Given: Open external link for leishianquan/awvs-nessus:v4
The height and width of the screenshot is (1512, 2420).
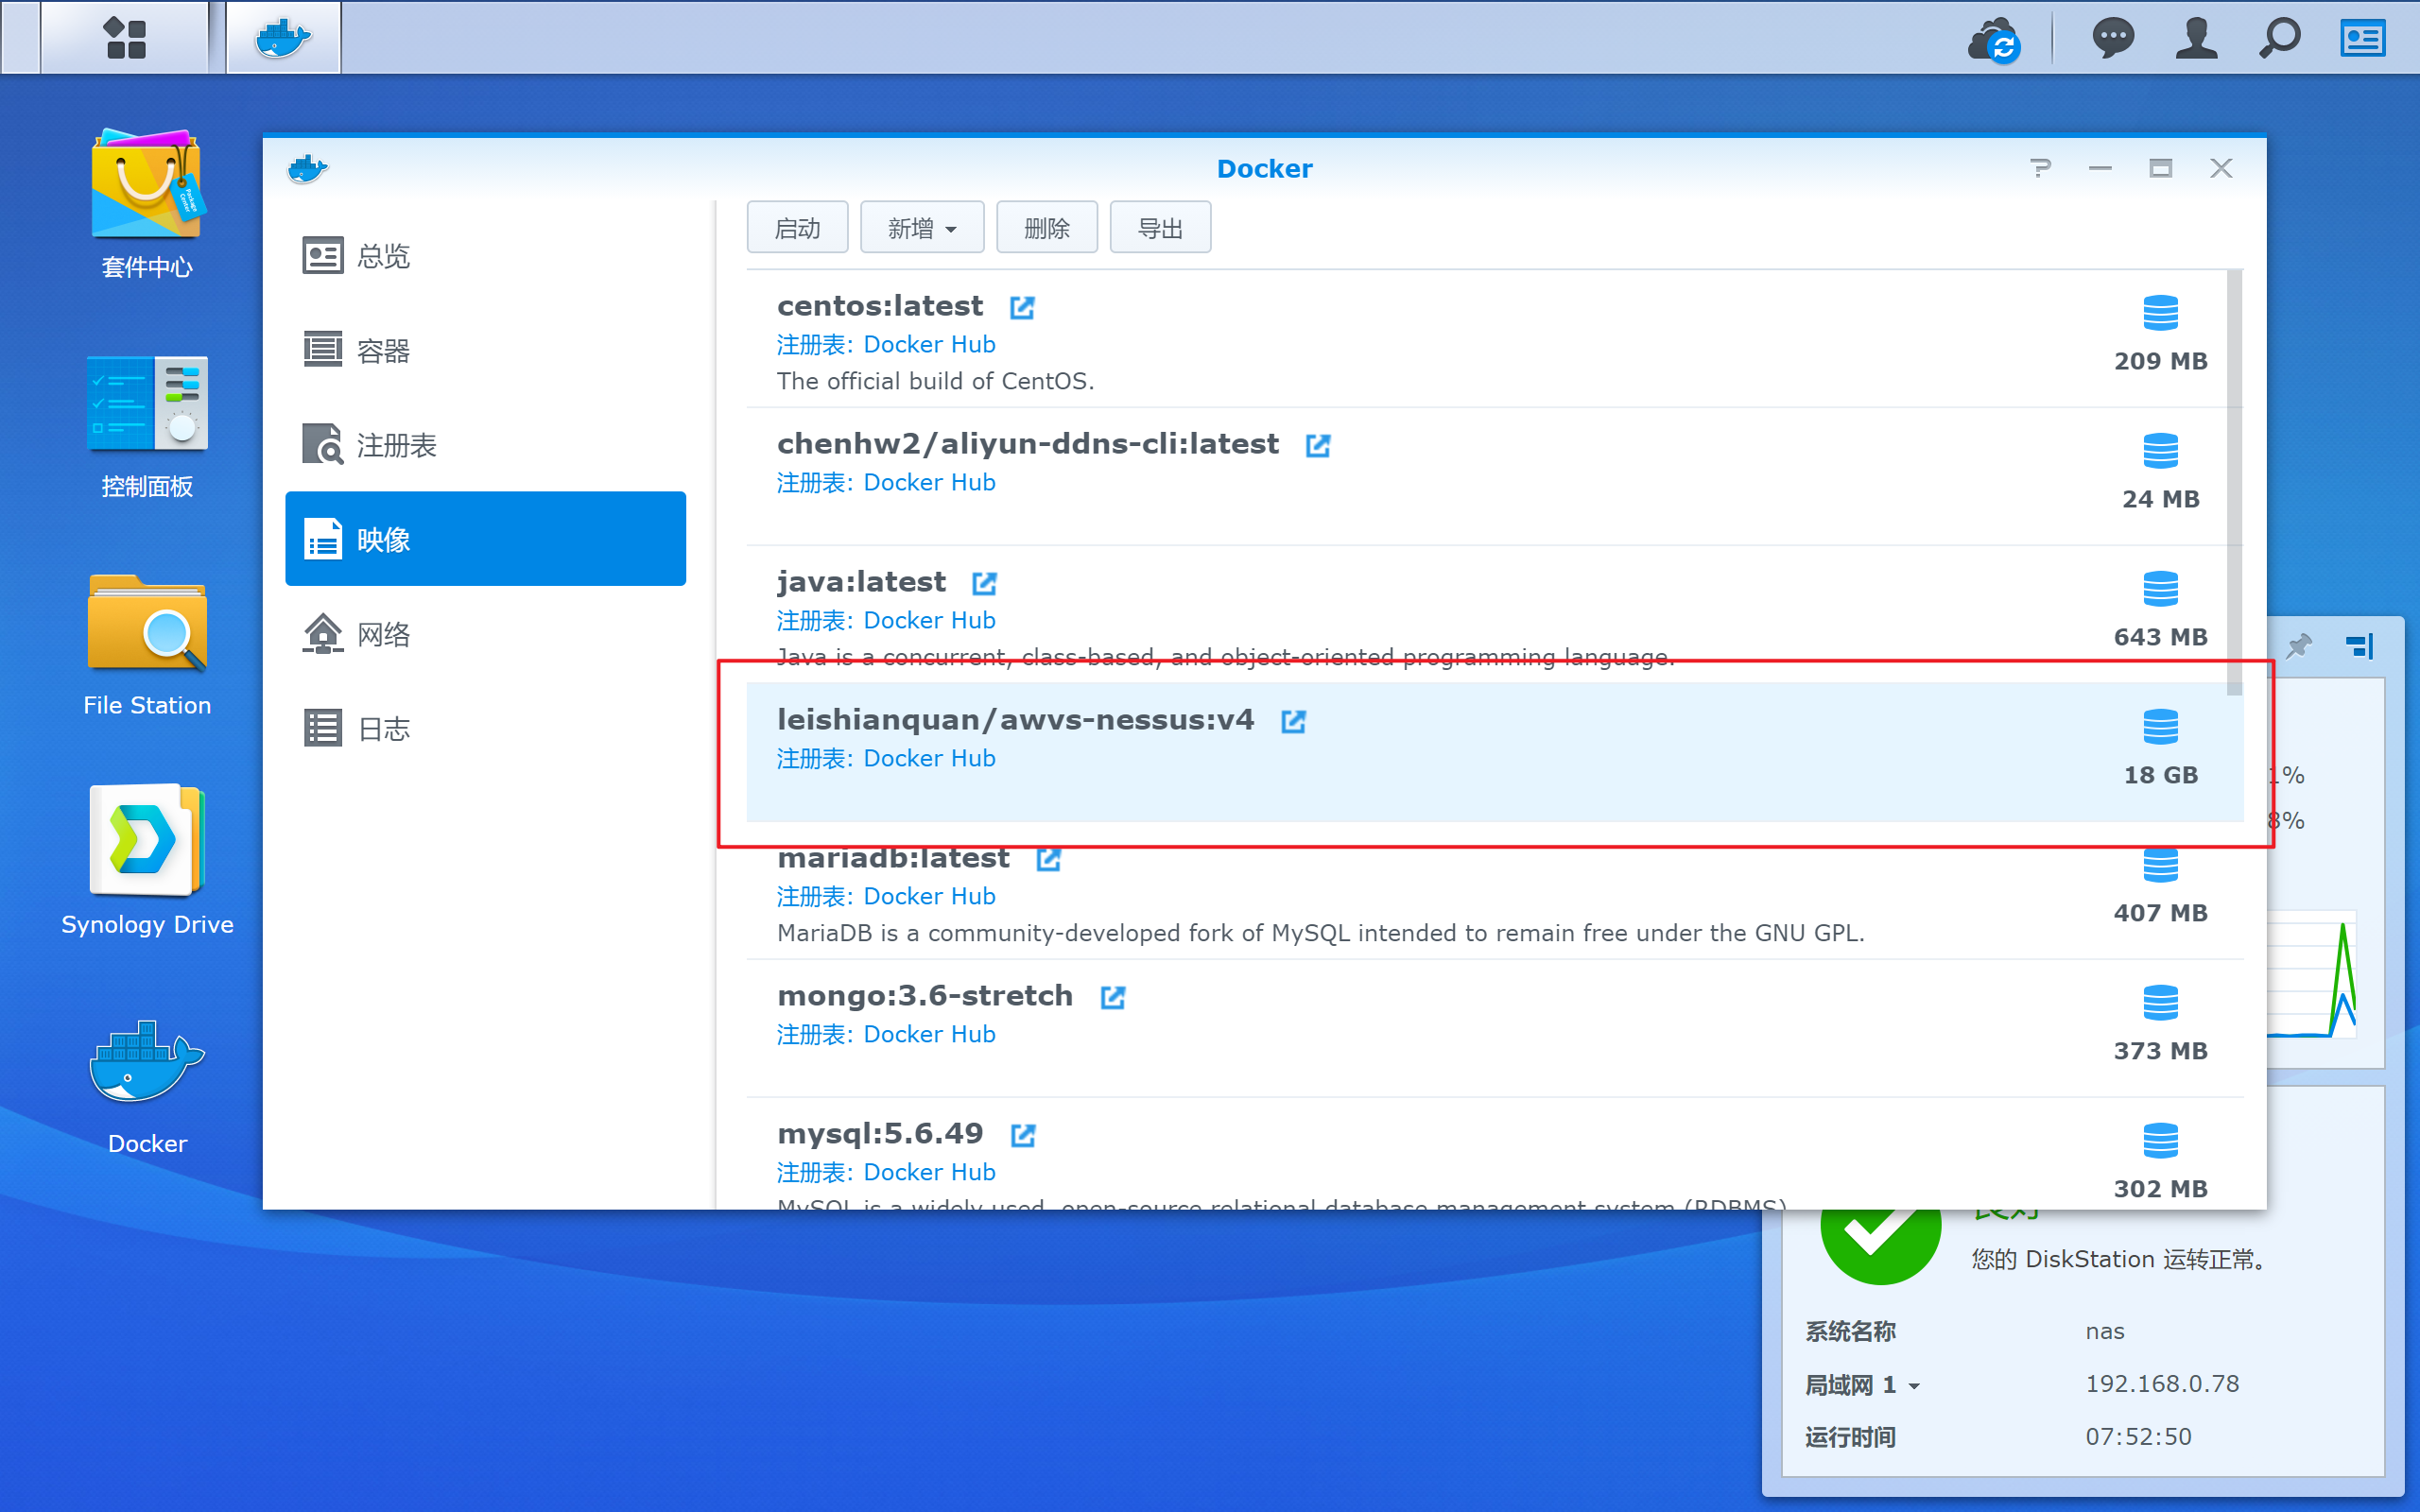Looking at the screenshot, I should click(x=1293, y=721).
